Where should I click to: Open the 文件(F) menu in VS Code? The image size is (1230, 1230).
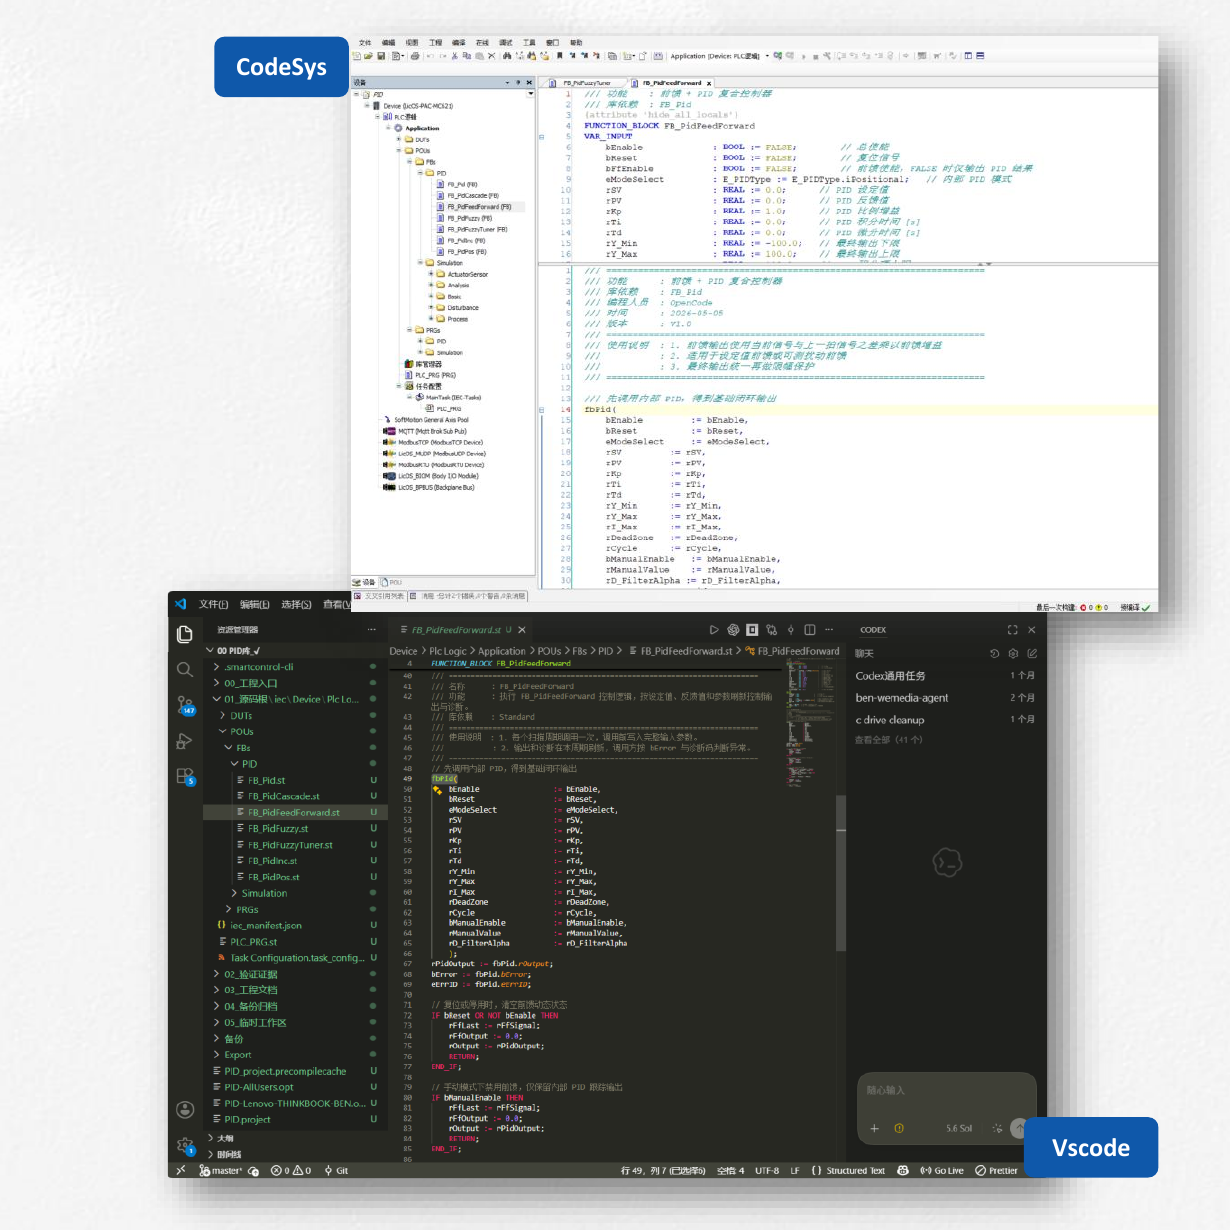213,604
